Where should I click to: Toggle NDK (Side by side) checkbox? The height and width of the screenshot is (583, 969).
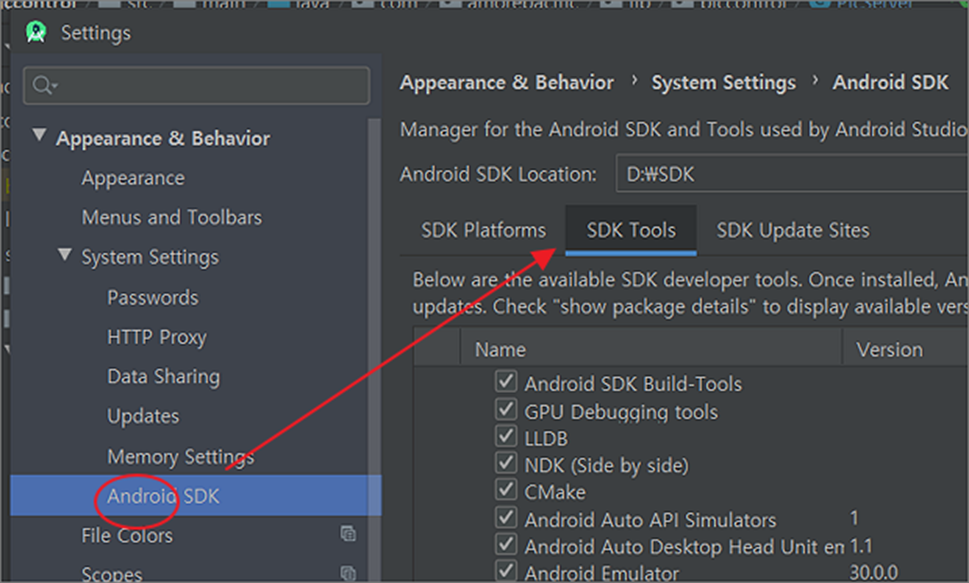[506, 462]
